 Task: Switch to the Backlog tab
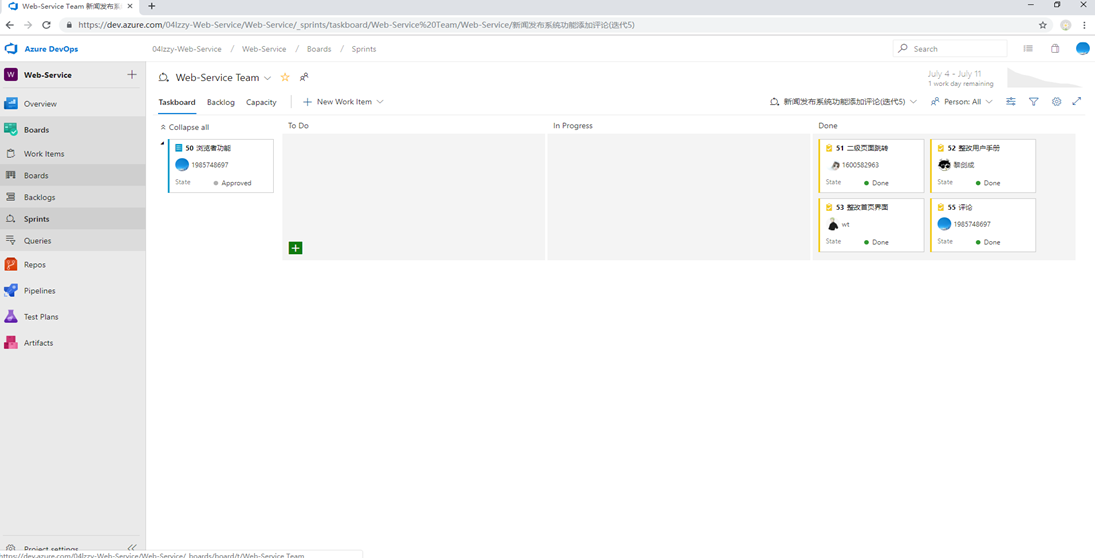(221, 102)
